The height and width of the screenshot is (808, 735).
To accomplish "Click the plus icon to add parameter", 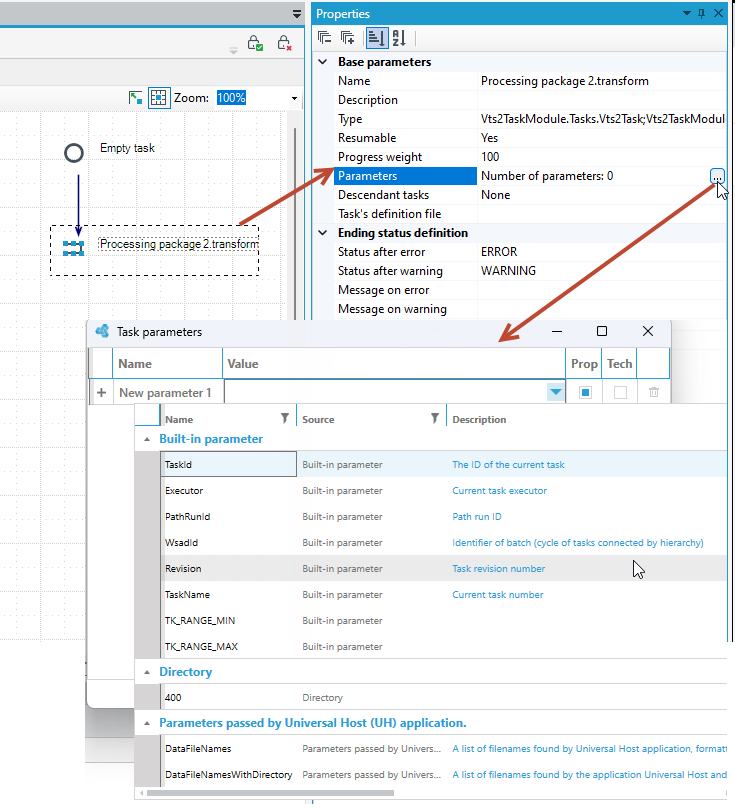I will 102,393.
